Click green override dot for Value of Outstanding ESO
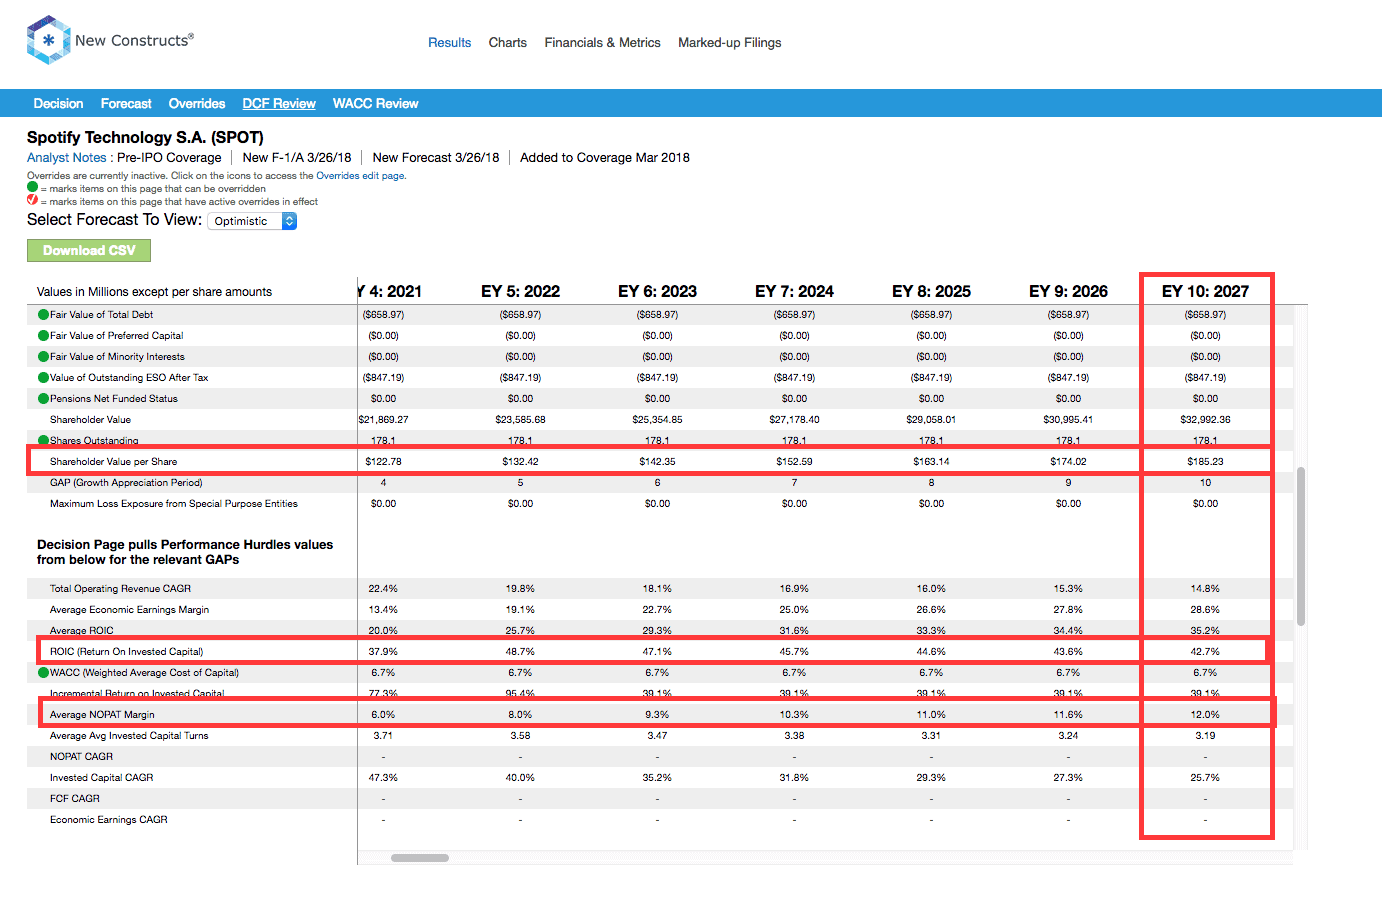 43,377
